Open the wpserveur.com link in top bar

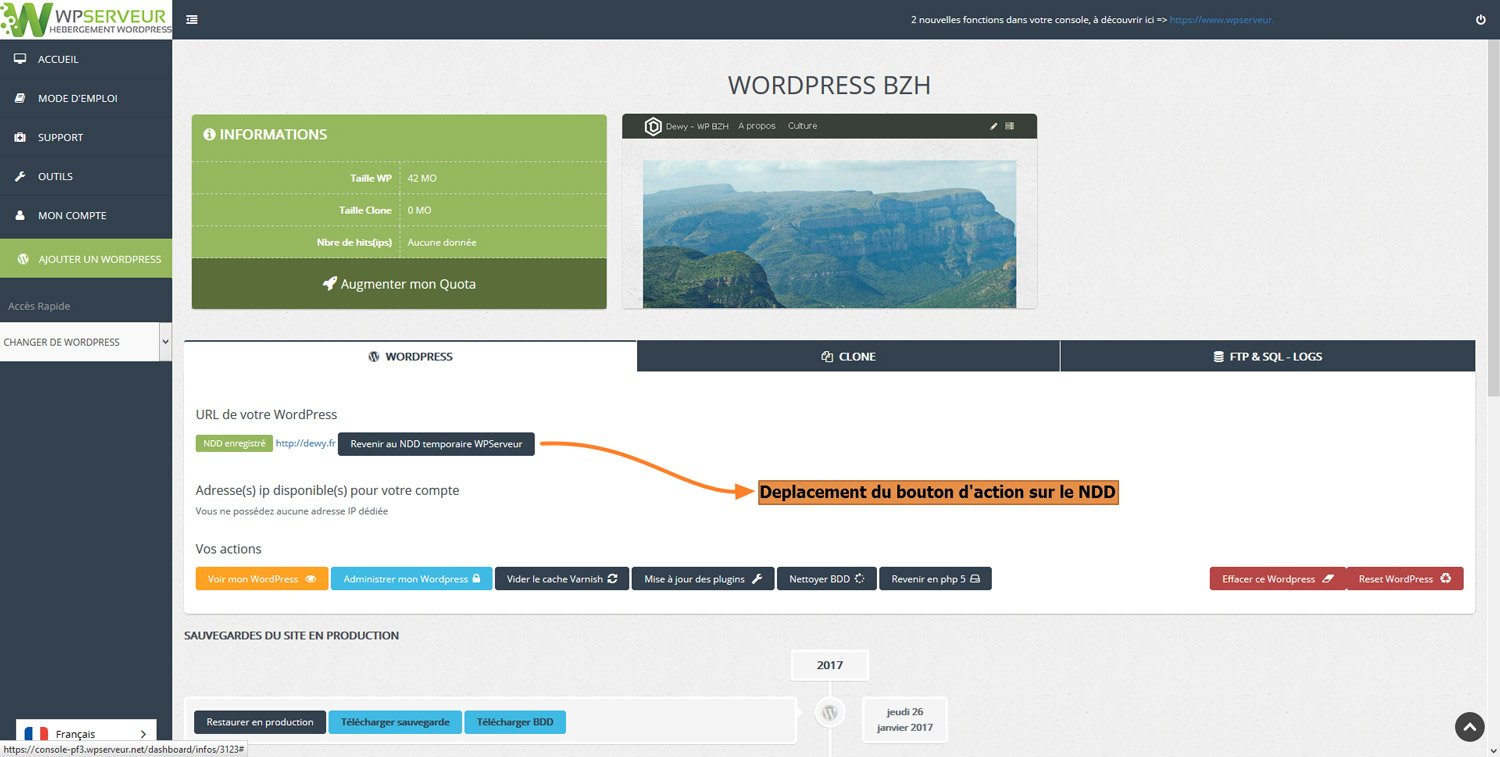tap(1221, 19)
